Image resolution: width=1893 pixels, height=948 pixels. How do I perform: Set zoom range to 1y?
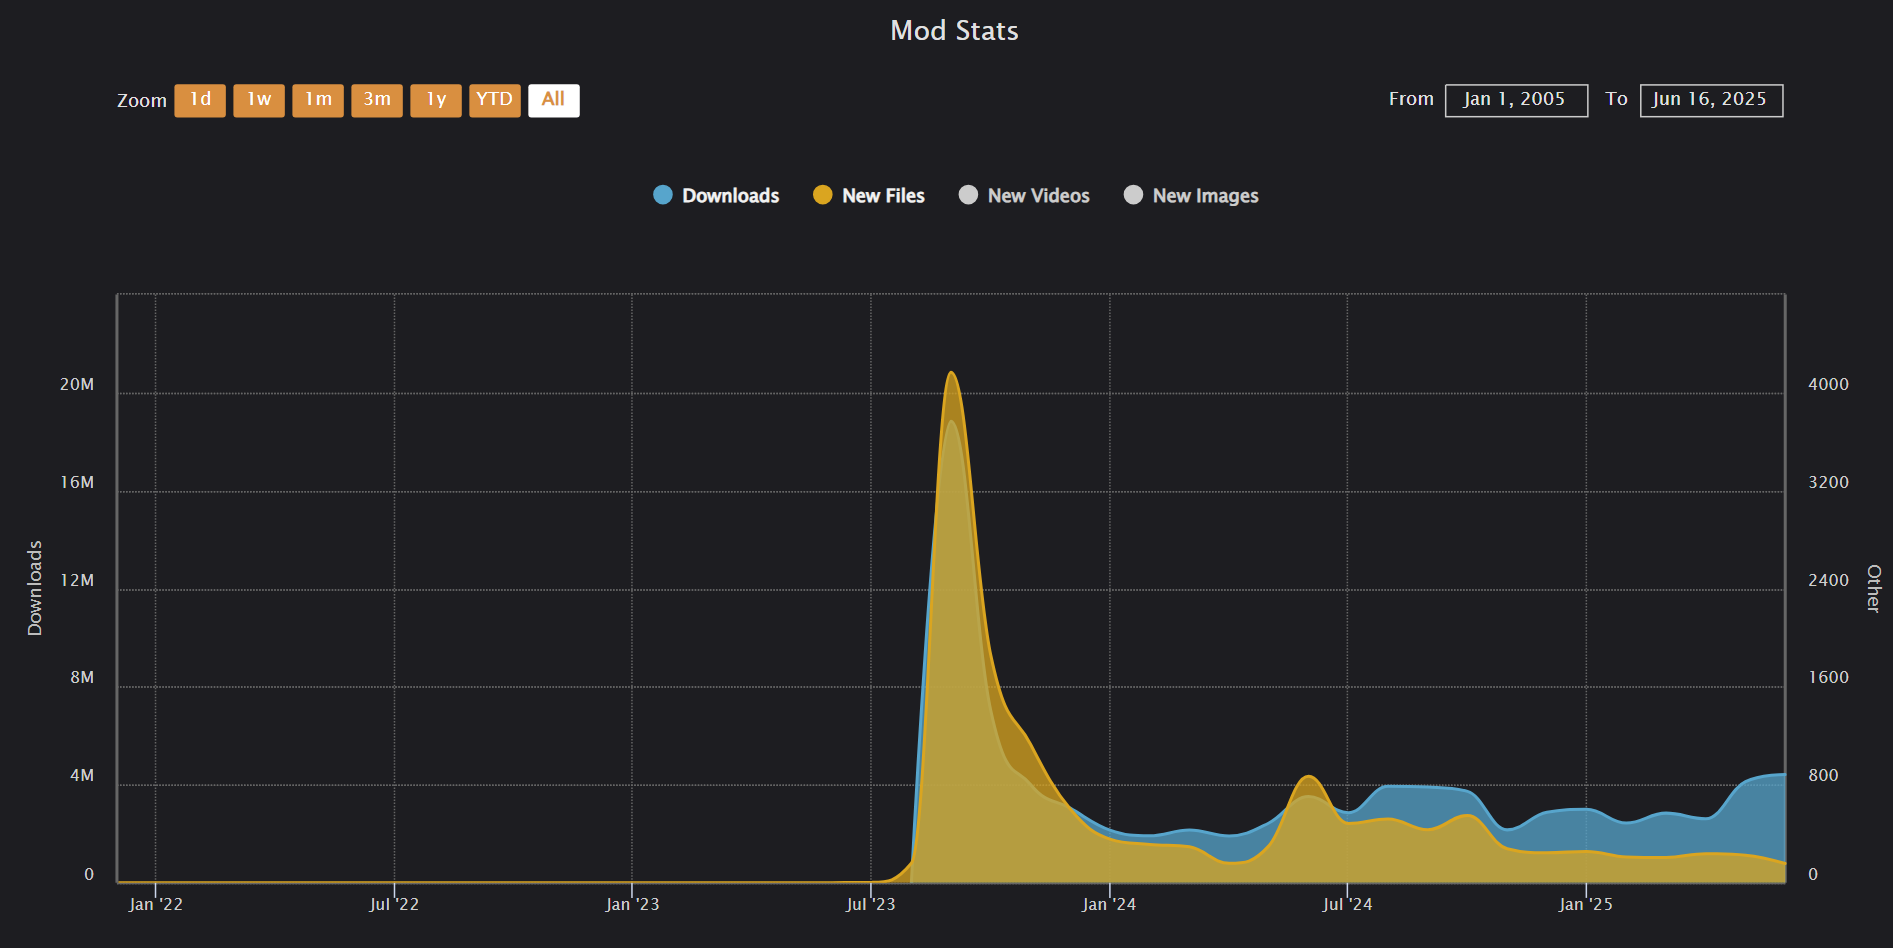tap(436, 100)
